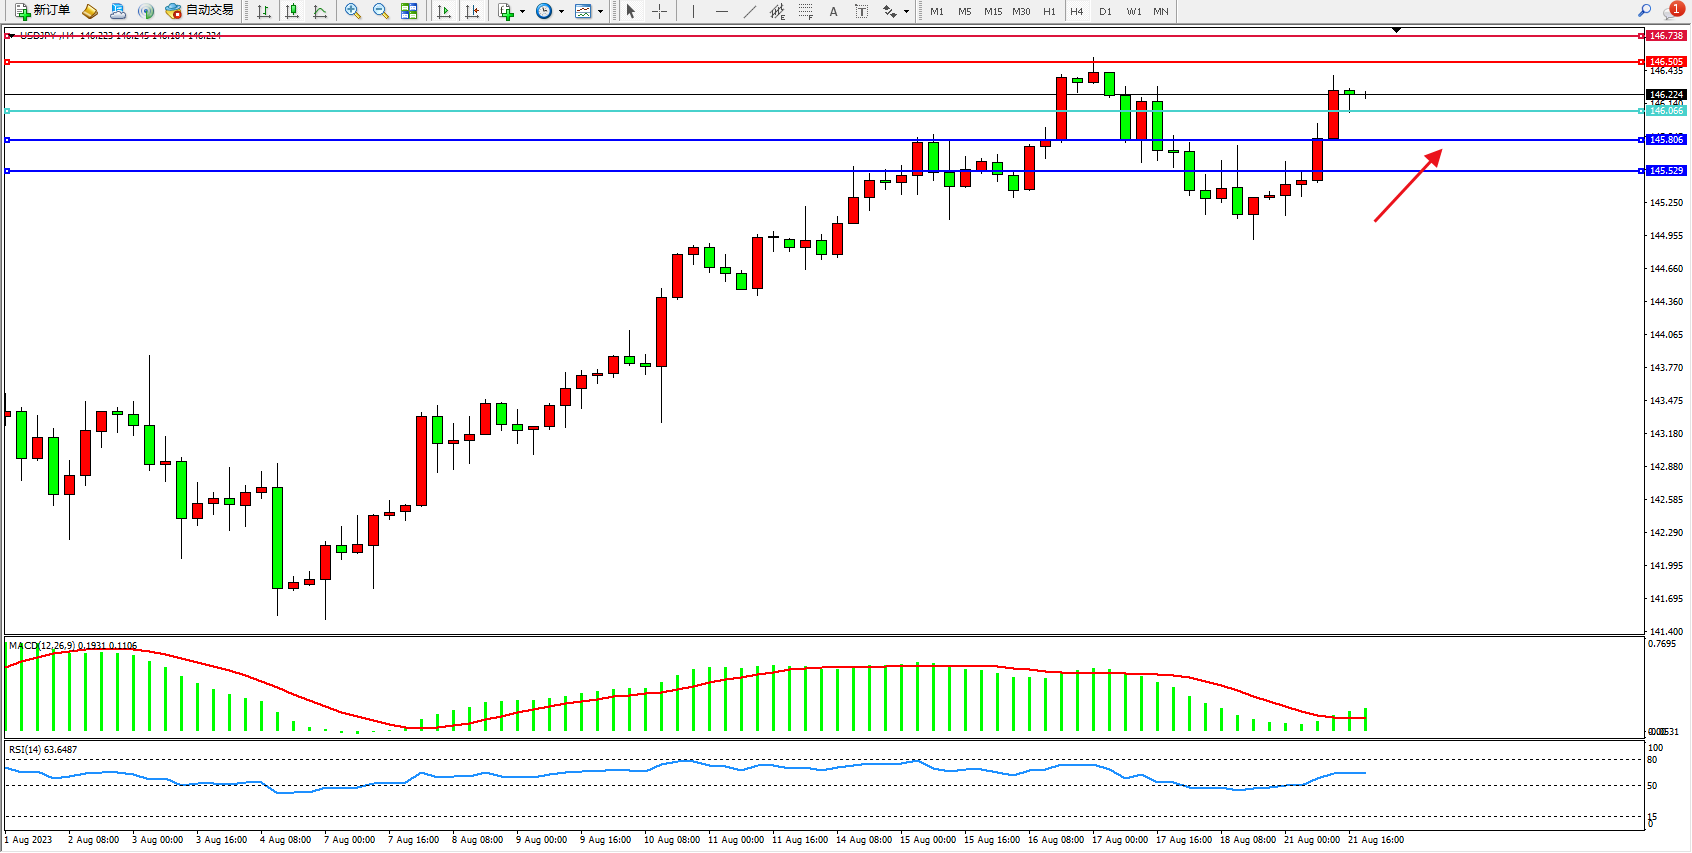
Task: Click the tile windows icon
Action: 409,11
